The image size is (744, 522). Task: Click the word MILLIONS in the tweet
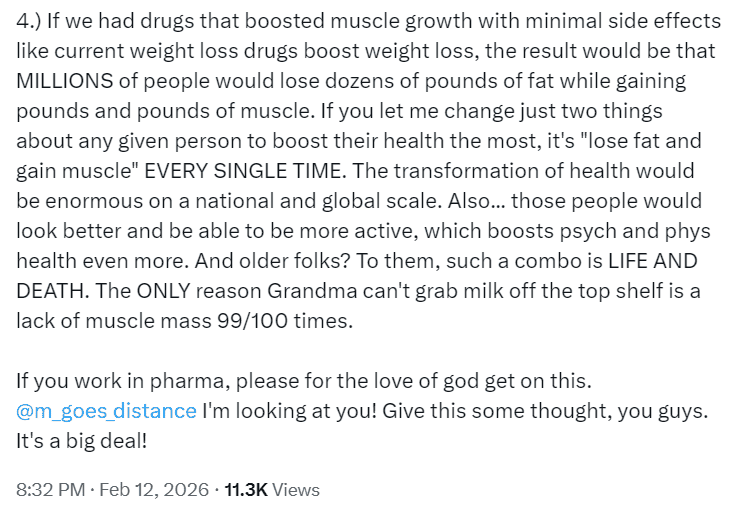tap(65, 81)
